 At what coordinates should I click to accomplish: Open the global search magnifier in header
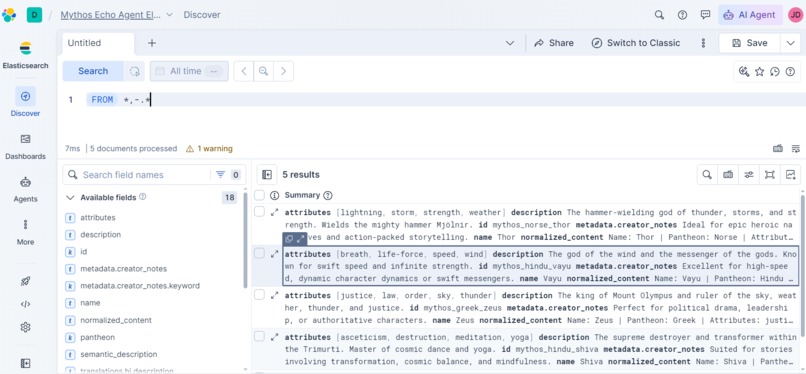click(659, 15)
